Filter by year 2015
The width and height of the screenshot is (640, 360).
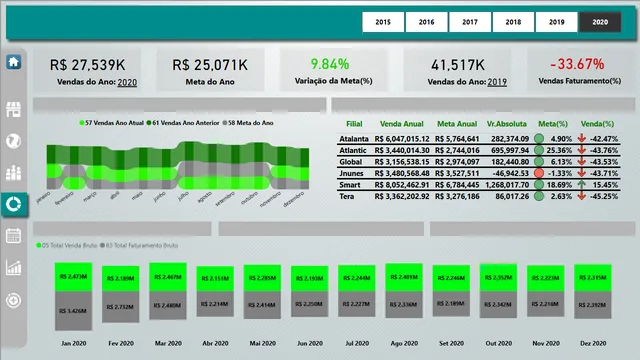point(383,22)
